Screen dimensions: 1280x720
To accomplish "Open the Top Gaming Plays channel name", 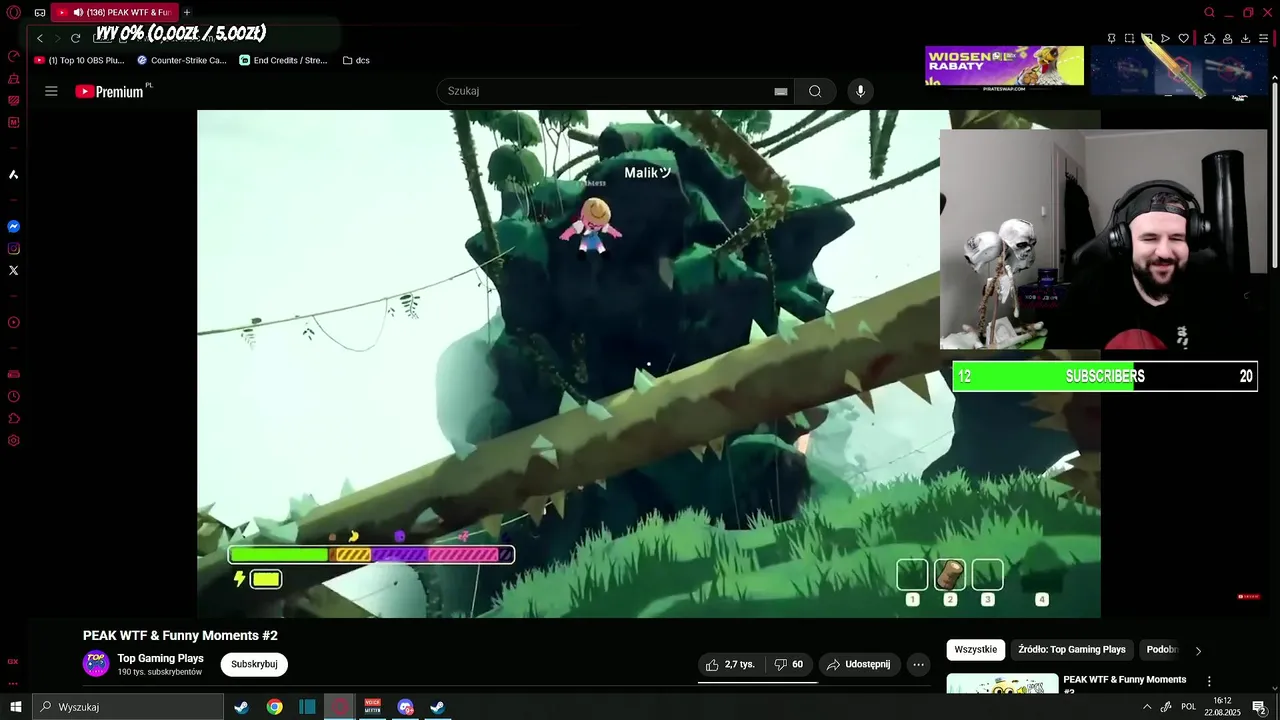I will 160,658.
